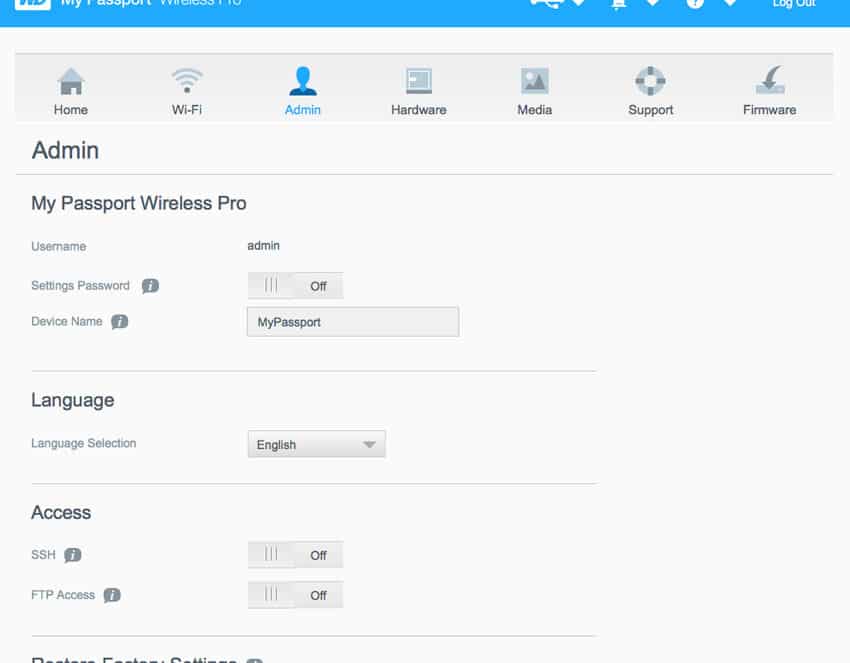Open the Hardware section
The height and width of the screenshot is (663, 850).
point(418,91)
